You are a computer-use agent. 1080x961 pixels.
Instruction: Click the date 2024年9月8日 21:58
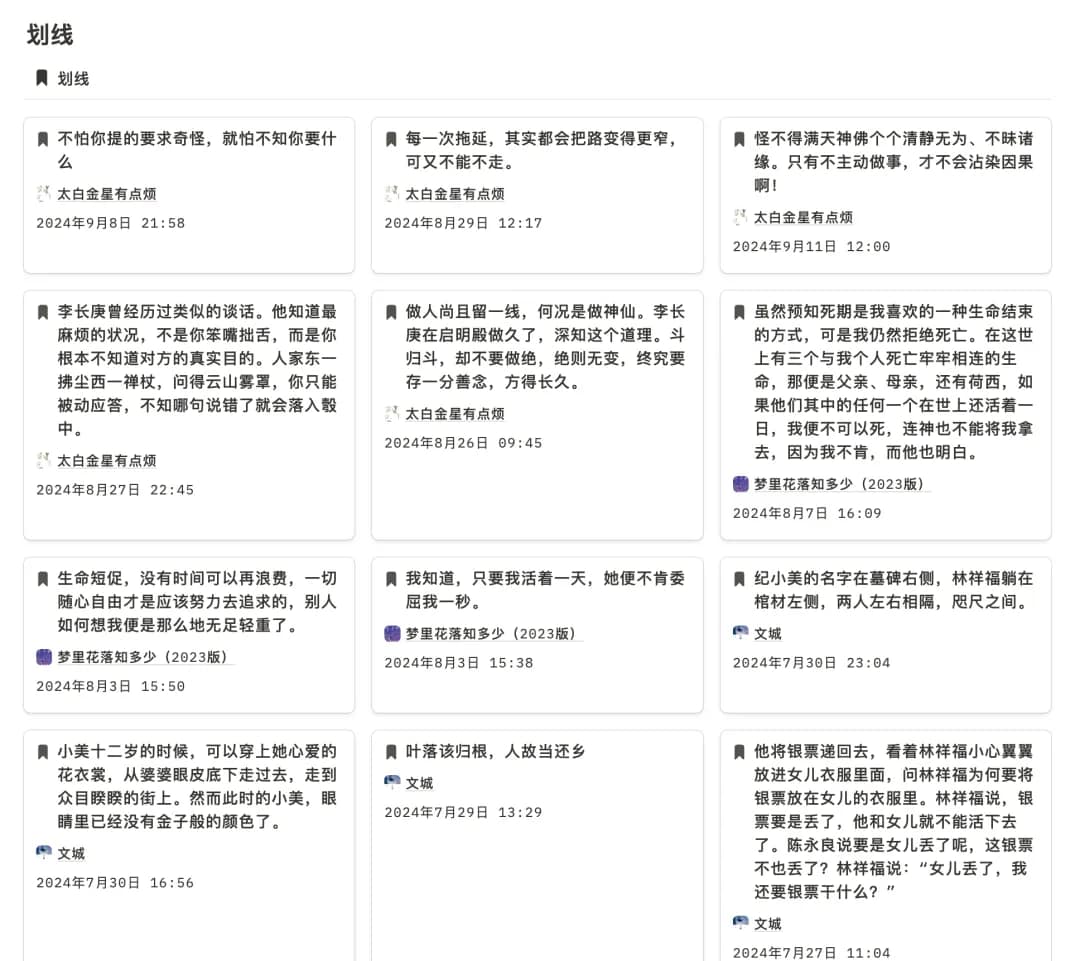click(x=110, y=223)
